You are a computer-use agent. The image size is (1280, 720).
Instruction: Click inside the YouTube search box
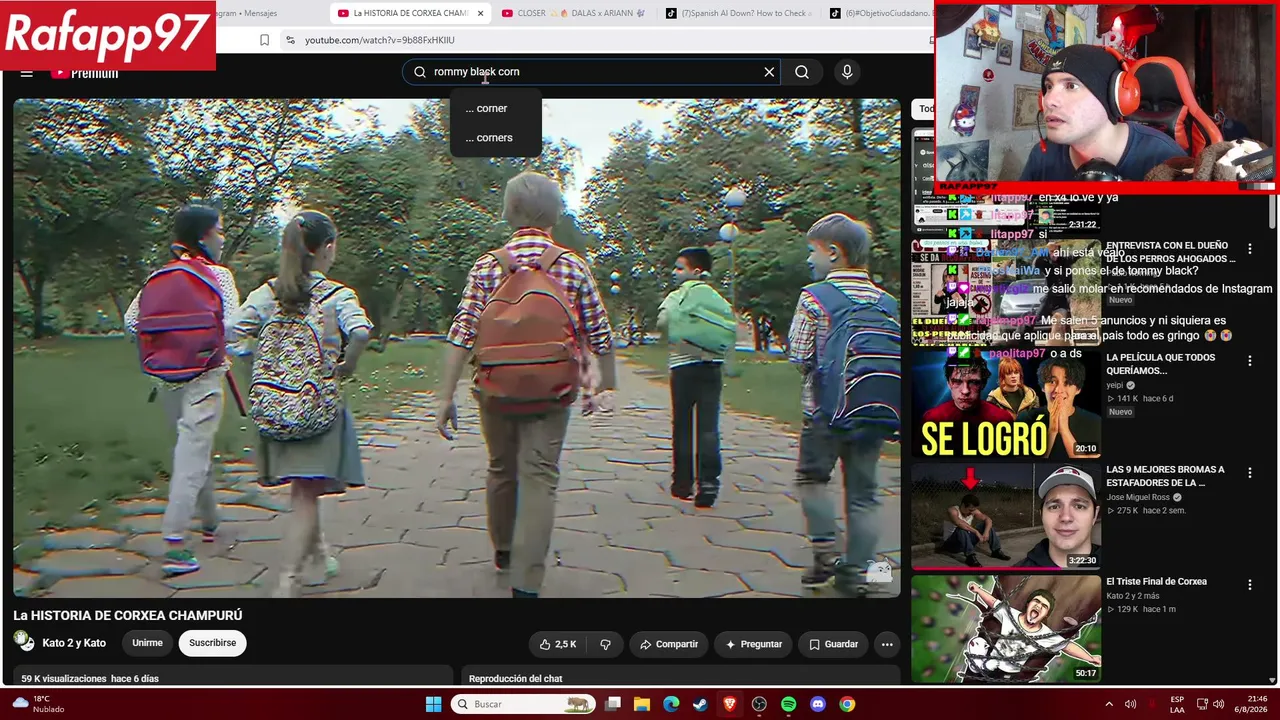[x=592, y=72]
